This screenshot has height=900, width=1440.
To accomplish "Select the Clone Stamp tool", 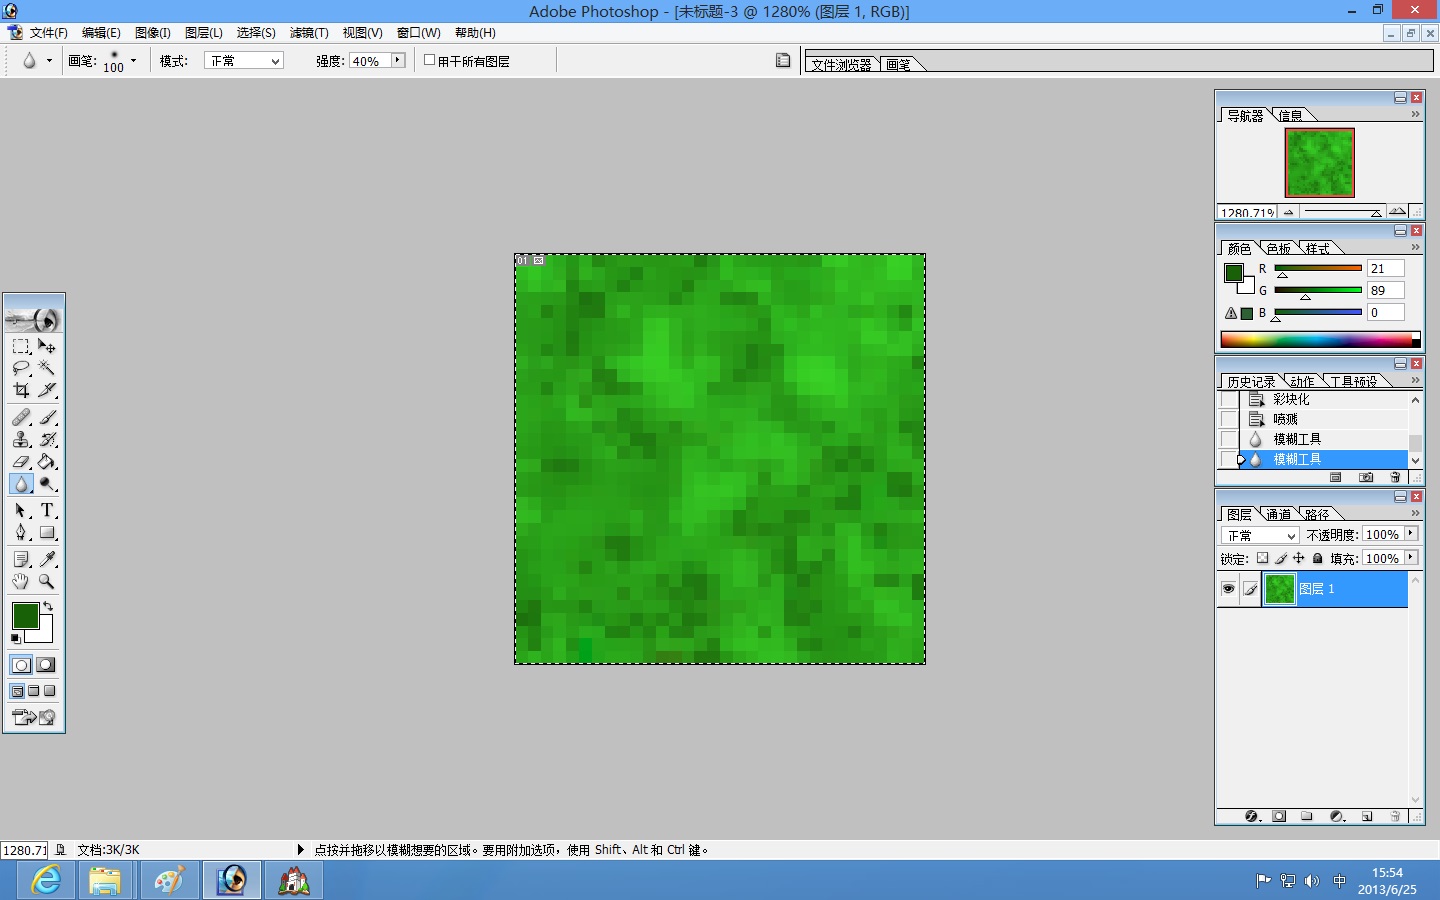I will (21, 439).
